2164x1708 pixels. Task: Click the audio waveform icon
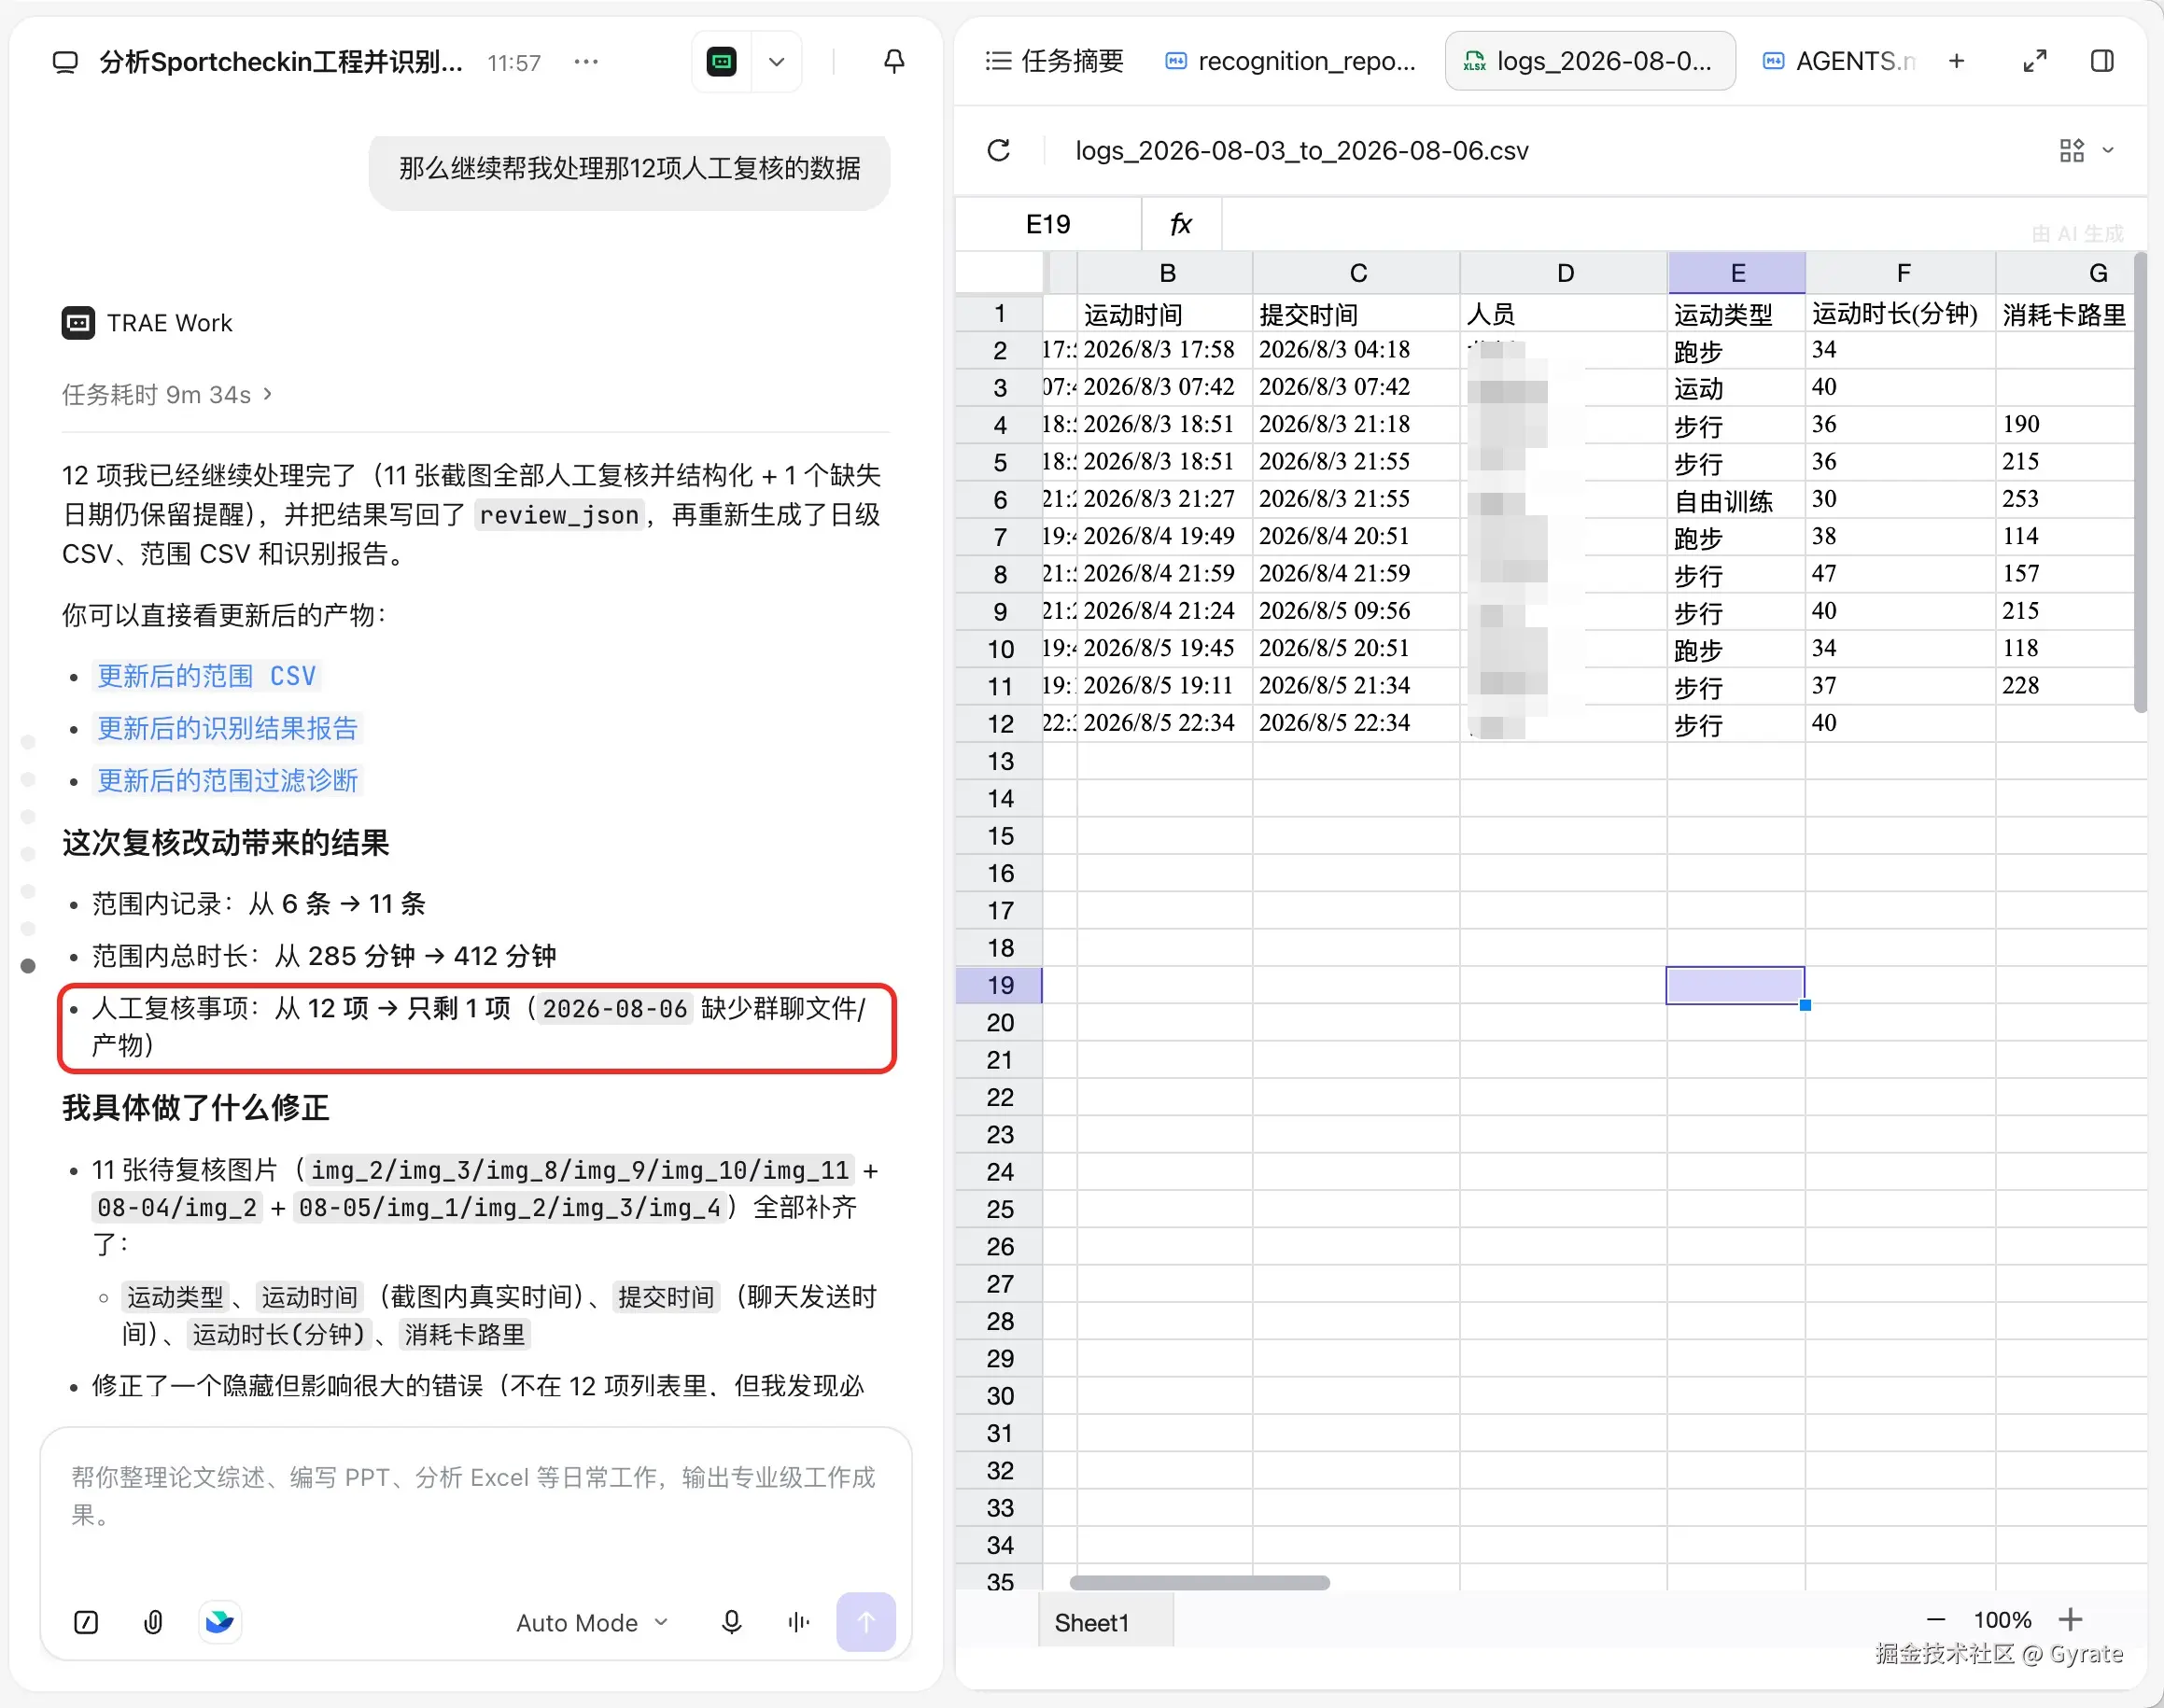[x=798, y=1622]
